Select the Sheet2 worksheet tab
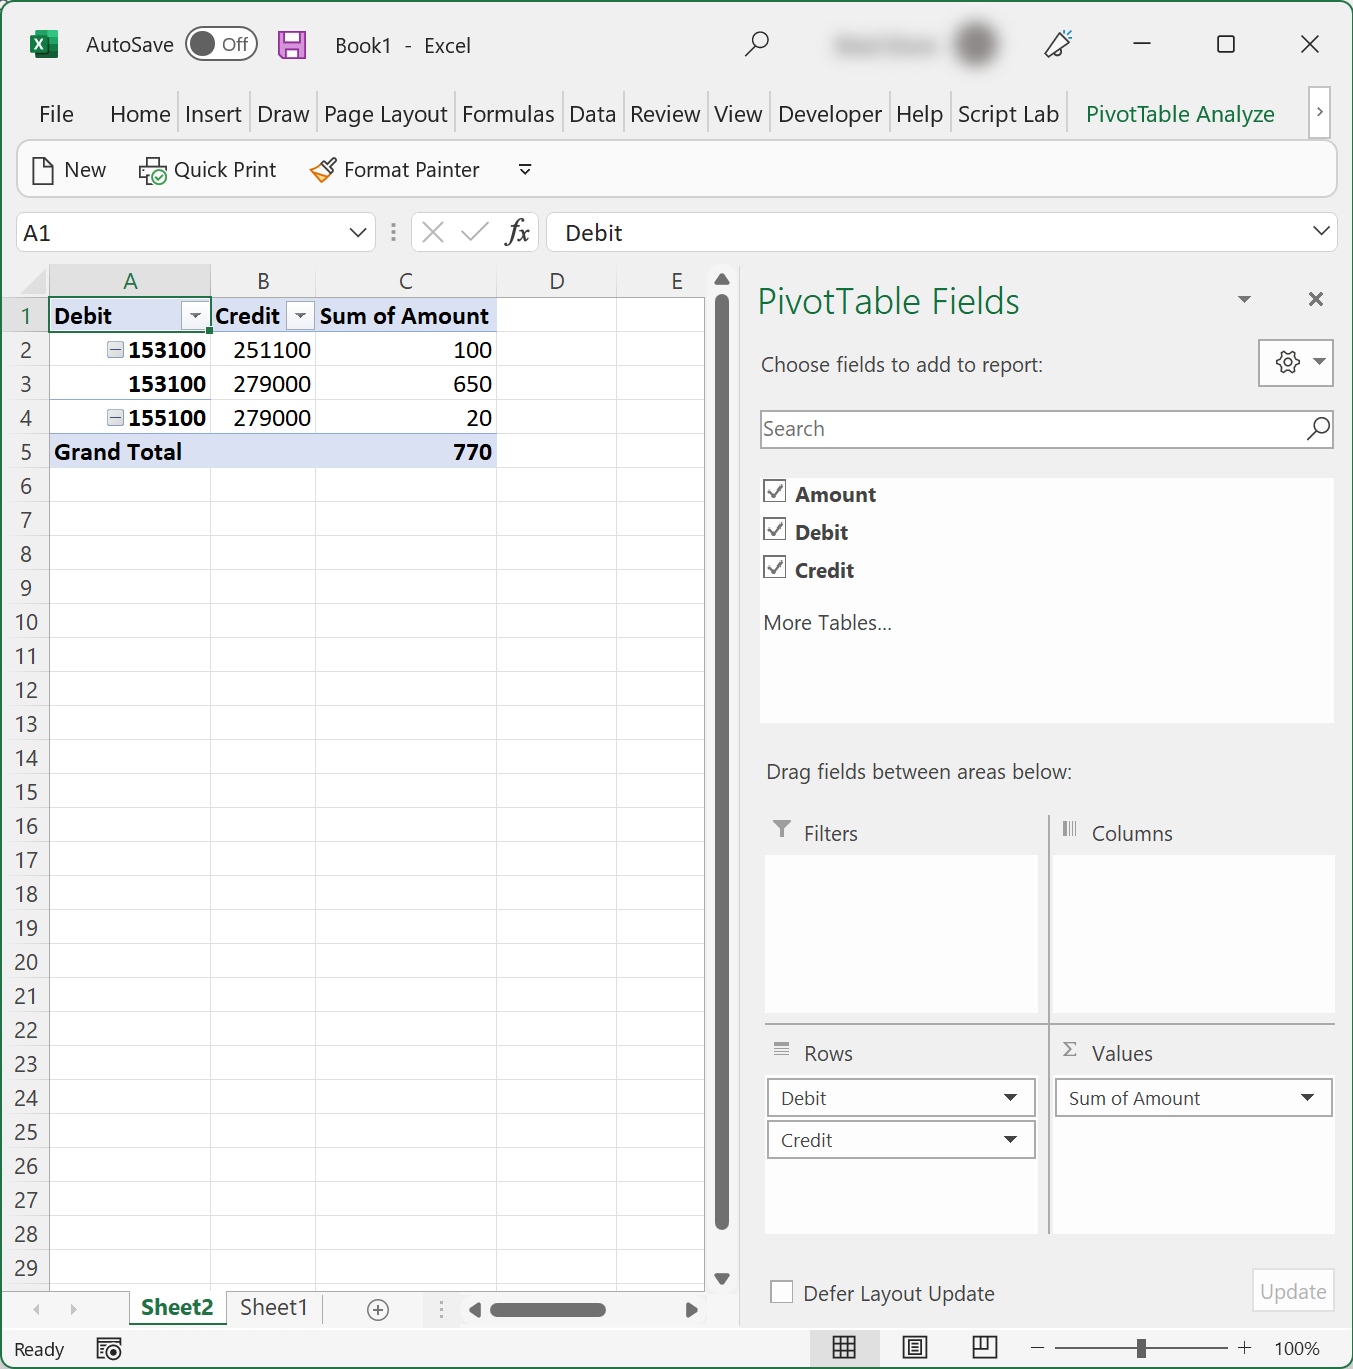Viewport: 1353px width, 1369px height. coord(177,1307)
